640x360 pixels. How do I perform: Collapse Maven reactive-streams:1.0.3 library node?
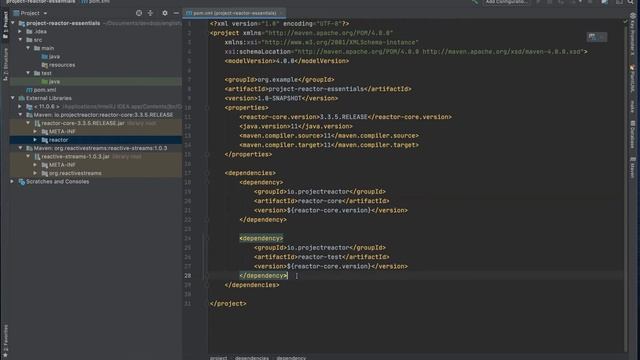(x=20, y=148)
